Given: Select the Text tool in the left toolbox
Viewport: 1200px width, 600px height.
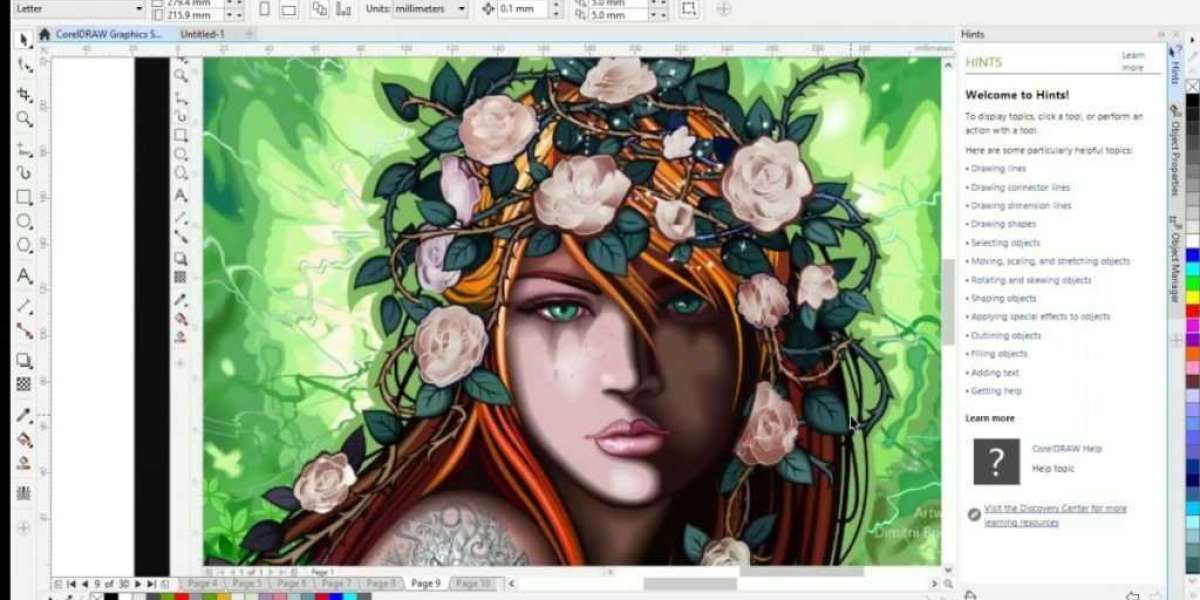Looking at the screenshot, I should pyautogui.click(x=24, y=276).
